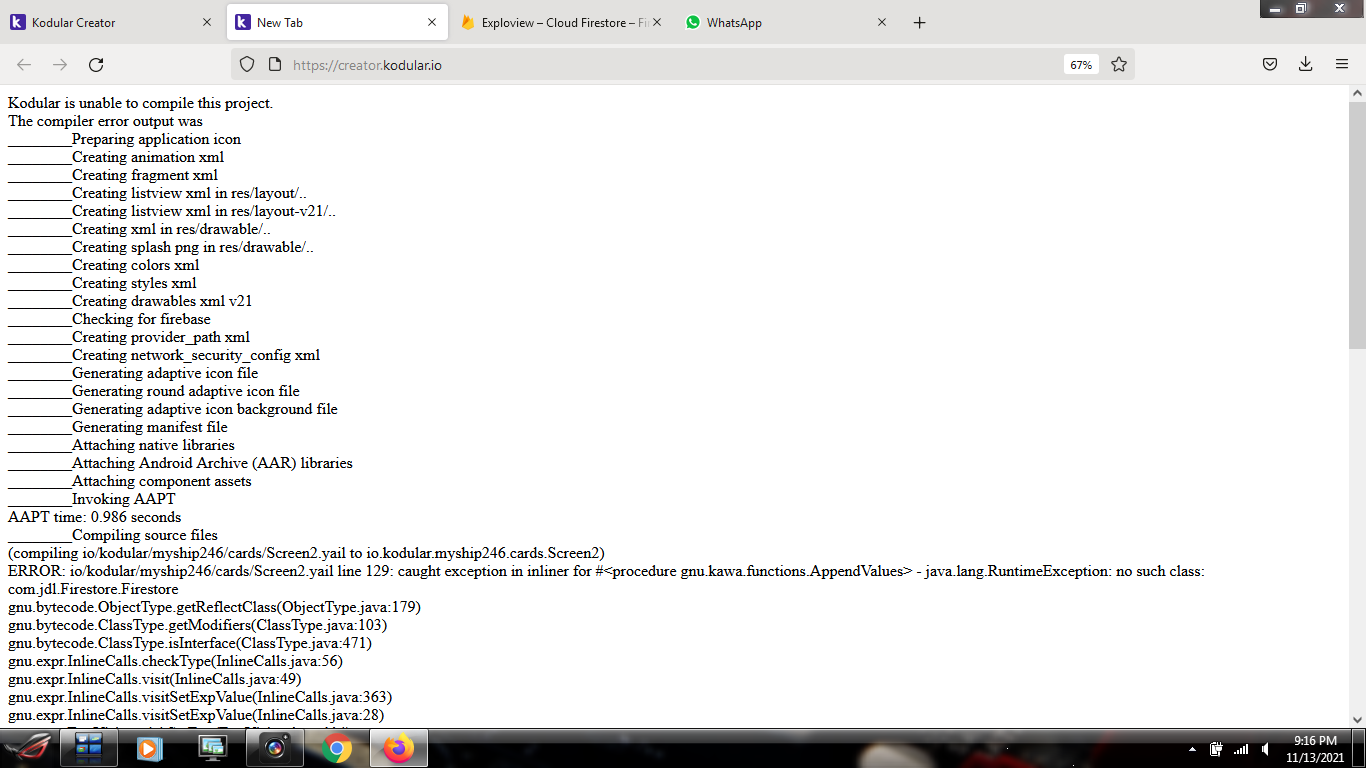Close the WhatsApp tab
Image resolution: width=1366 pixels, height=768 pixels.
(x=882, y=22)
